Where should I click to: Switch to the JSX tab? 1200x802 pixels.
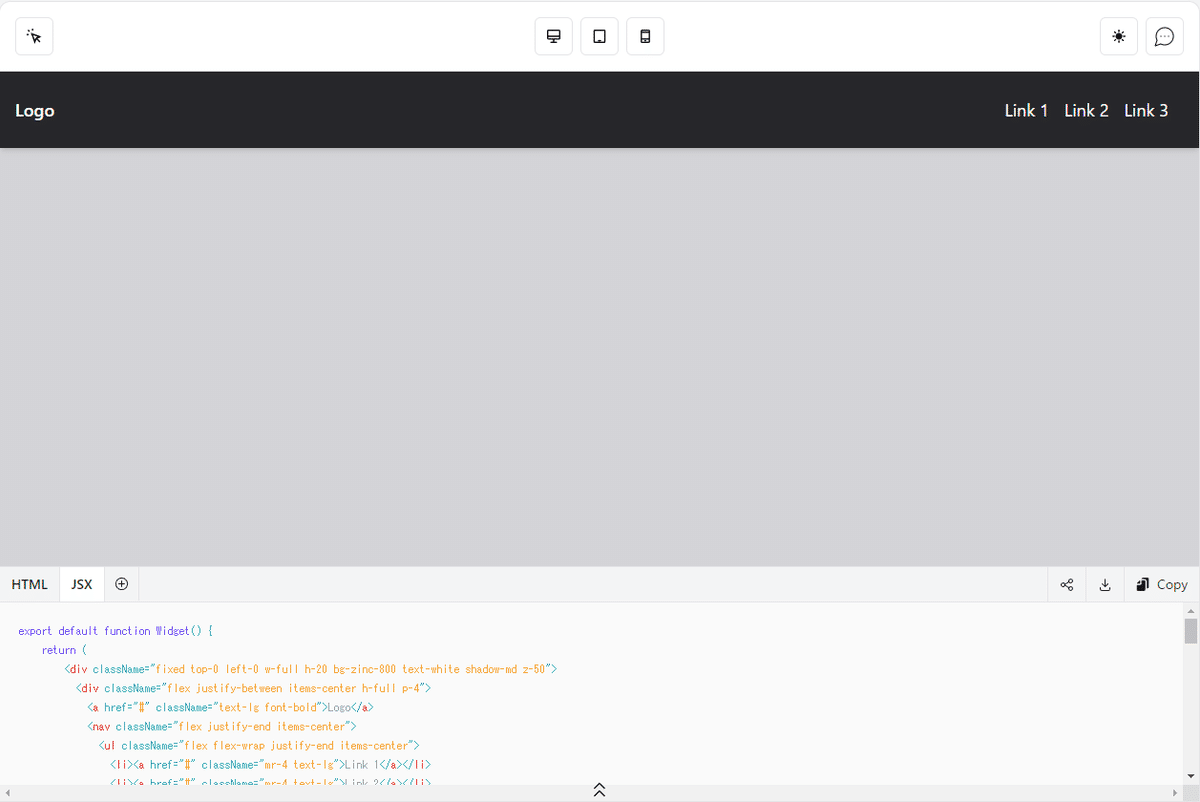[81, 584]
